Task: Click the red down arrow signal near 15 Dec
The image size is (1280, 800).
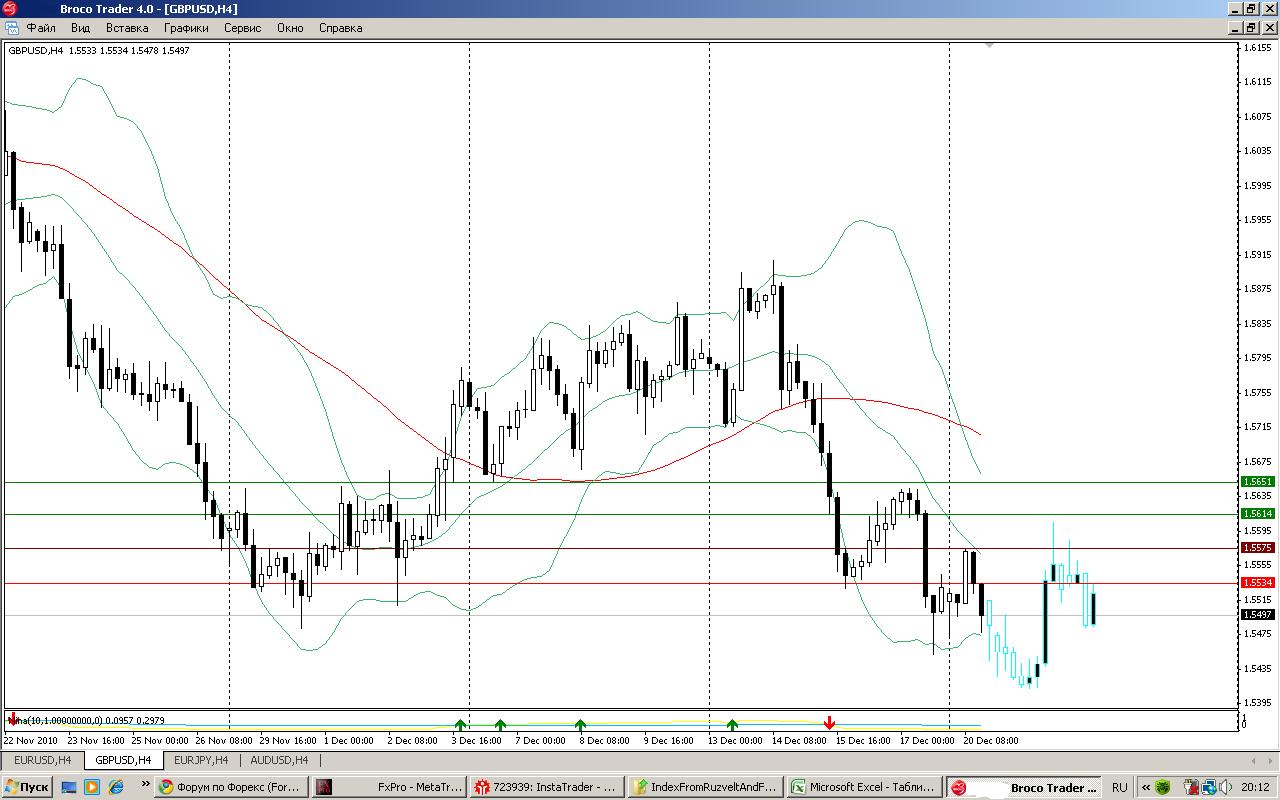Action: 829,723
